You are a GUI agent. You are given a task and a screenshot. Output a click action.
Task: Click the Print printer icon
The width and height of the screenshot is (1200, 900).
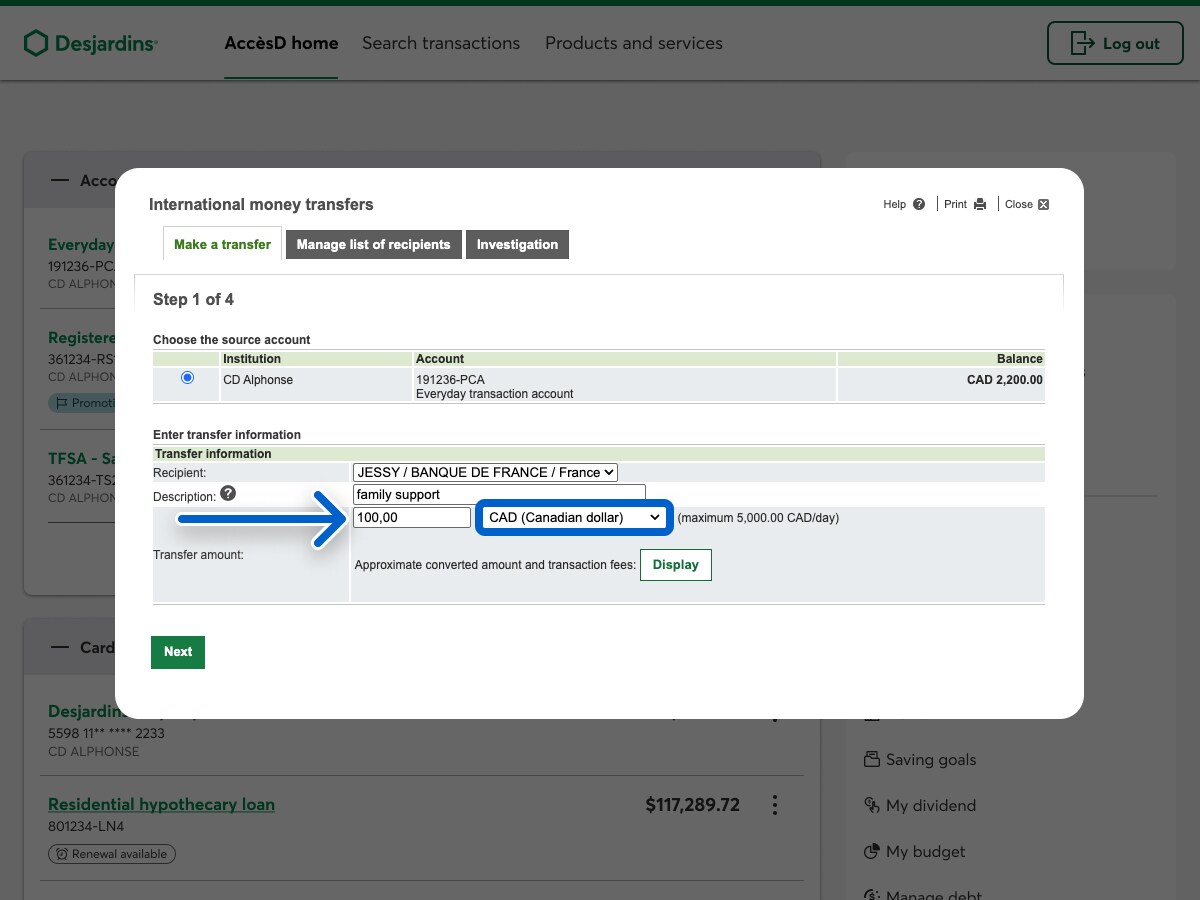tap(980, 204)
